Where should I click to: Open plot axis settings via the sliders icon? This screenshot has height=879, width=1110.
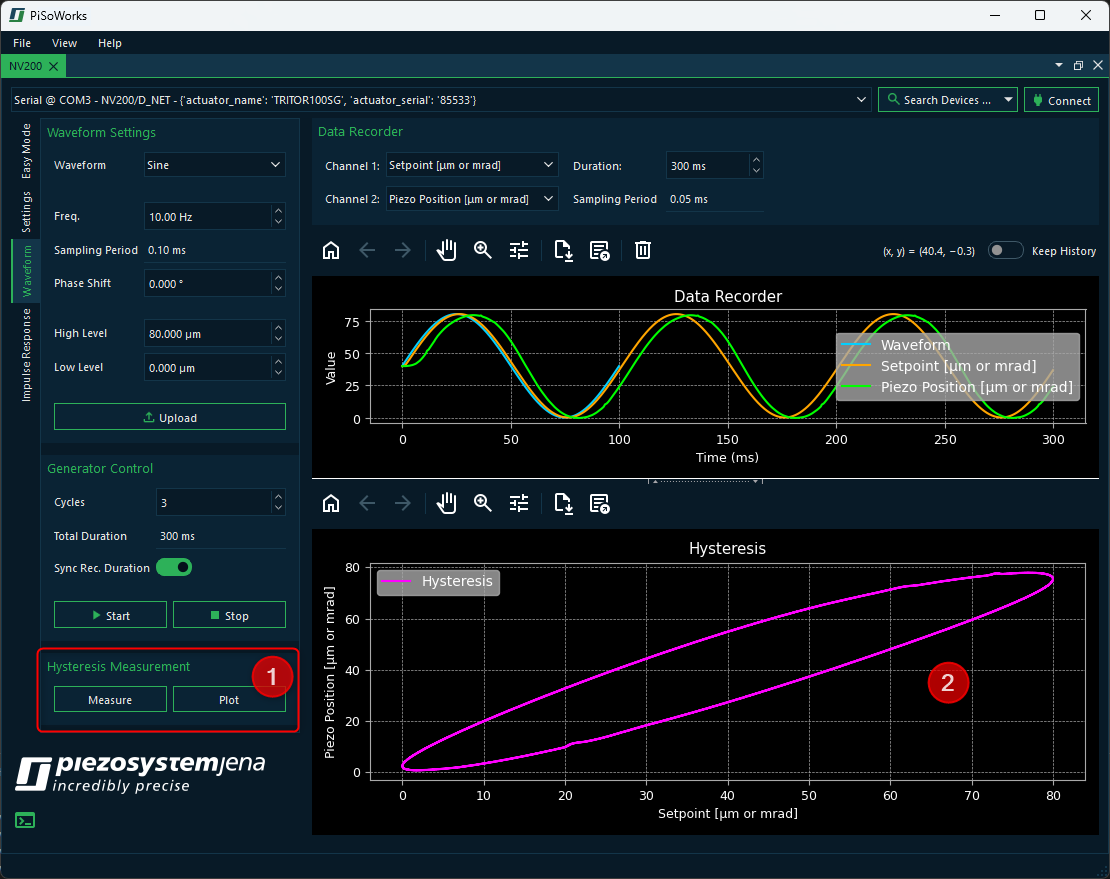(x=518, y=250)
